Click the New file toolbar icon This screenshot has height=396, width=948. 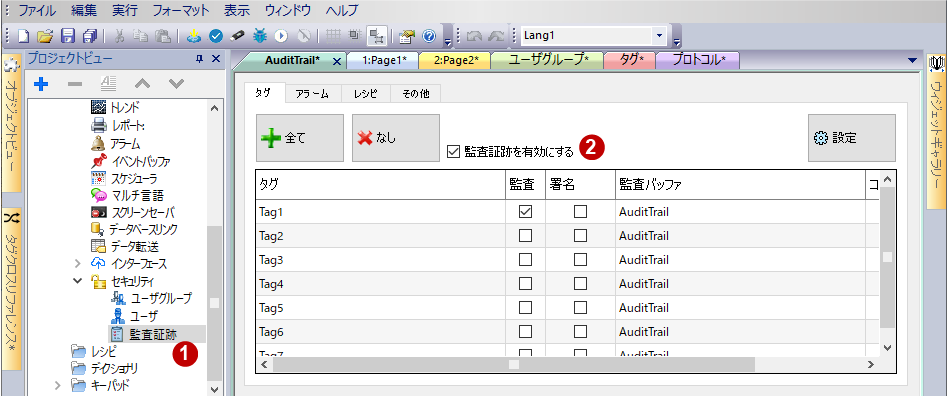pyautogui.click(x=24, y=36)
